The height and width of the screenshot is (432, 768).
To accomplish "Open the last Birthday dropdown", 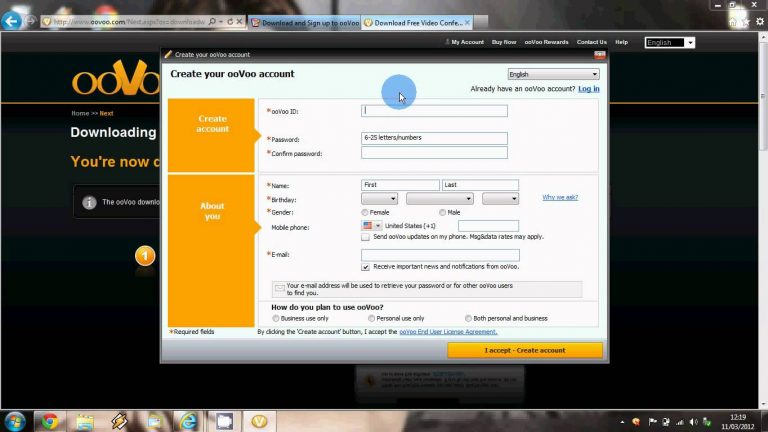I will (x=500, y=198).
